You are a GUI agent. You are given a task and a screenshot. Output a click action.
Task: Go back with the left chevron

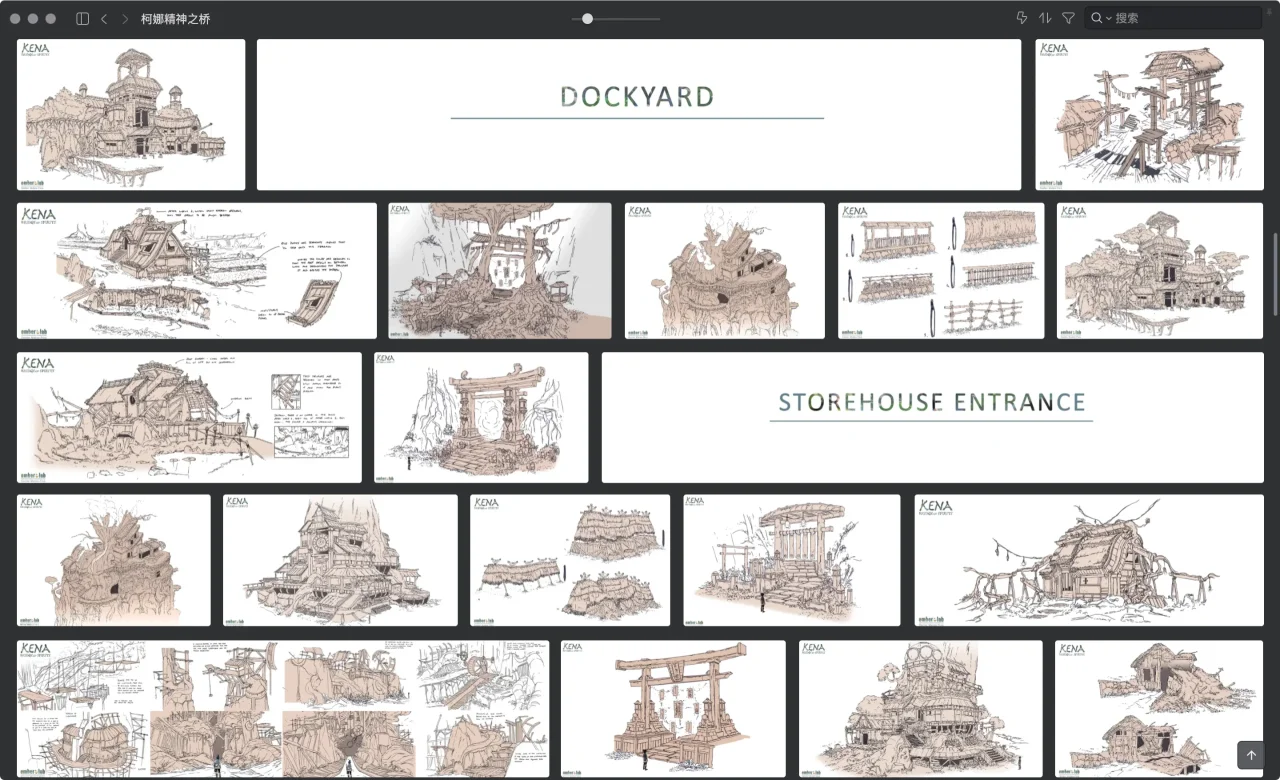[x=104, y=19]
